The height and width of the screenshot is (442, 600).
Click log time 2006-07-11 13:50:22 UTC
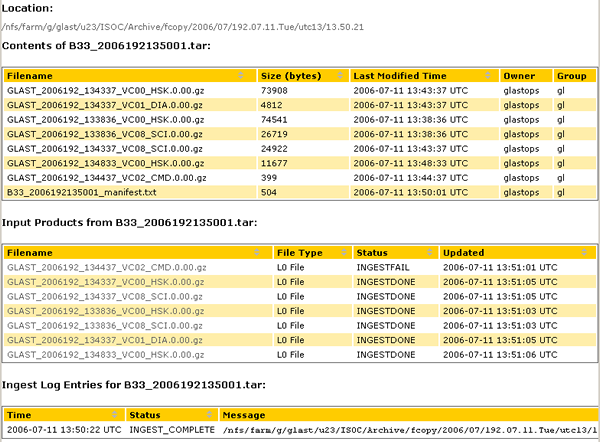64,430
